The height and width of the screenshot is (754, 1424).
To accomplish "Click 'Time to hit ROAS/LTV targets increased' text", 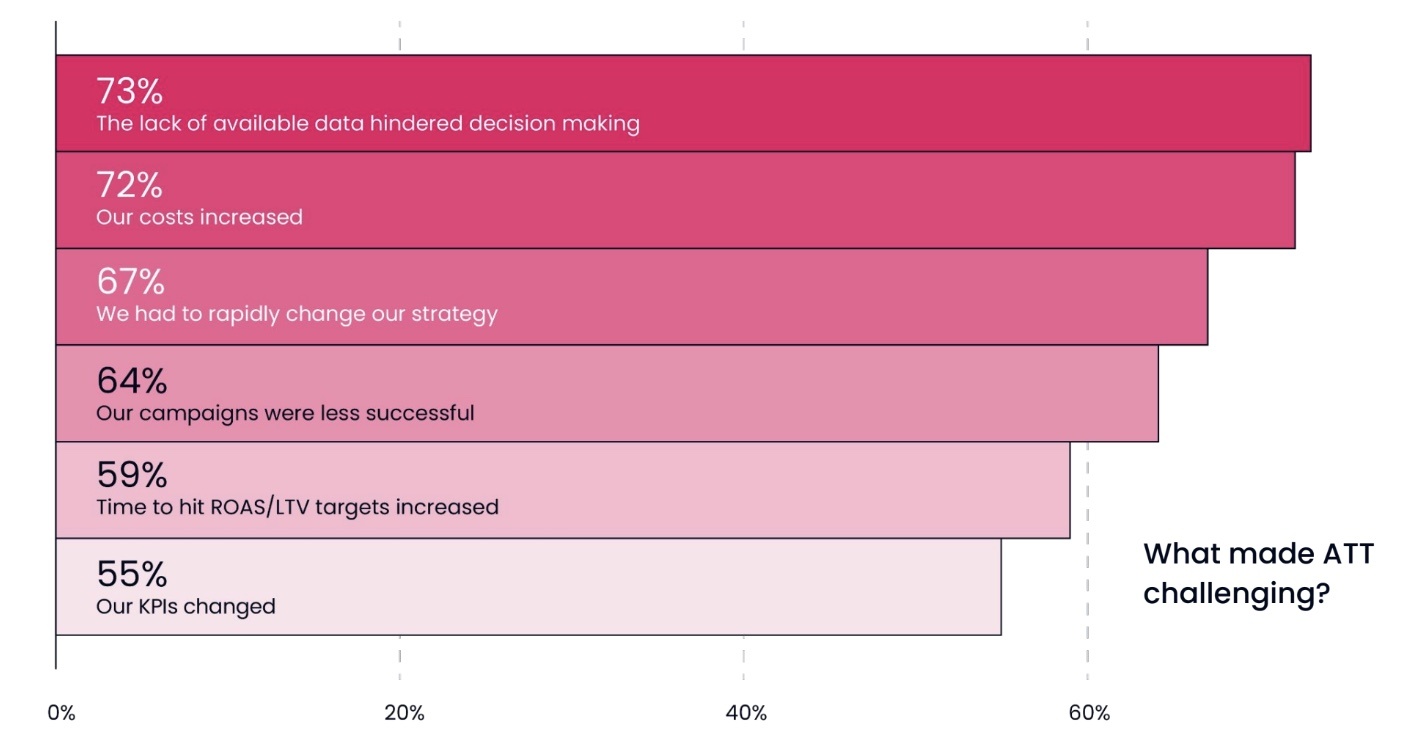I will tap(297, 507).
